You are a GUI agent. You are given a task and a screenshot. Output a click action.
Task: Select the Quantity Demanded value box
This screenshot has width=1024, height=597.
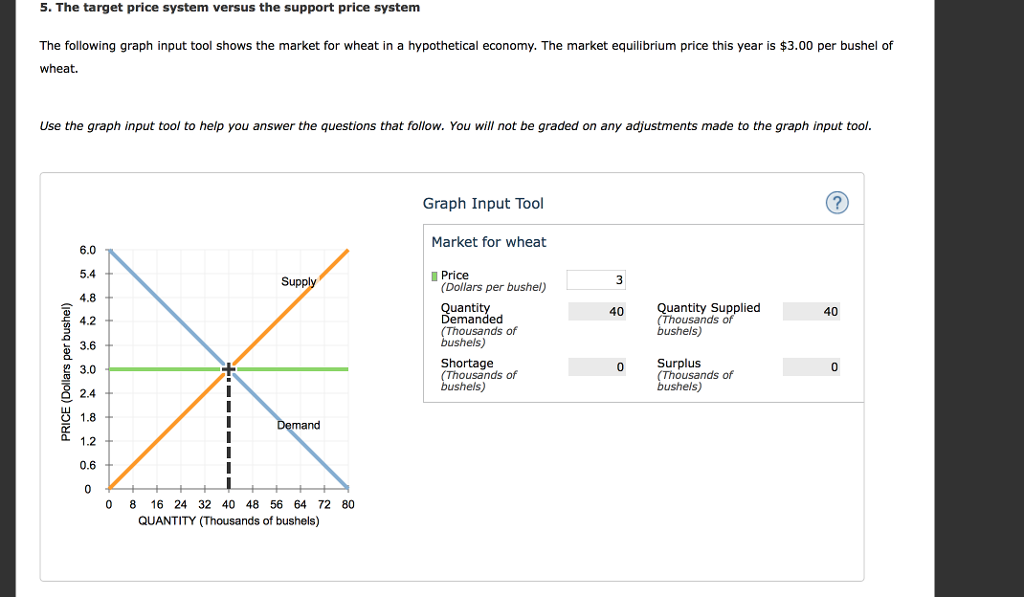tap(595, 311)
